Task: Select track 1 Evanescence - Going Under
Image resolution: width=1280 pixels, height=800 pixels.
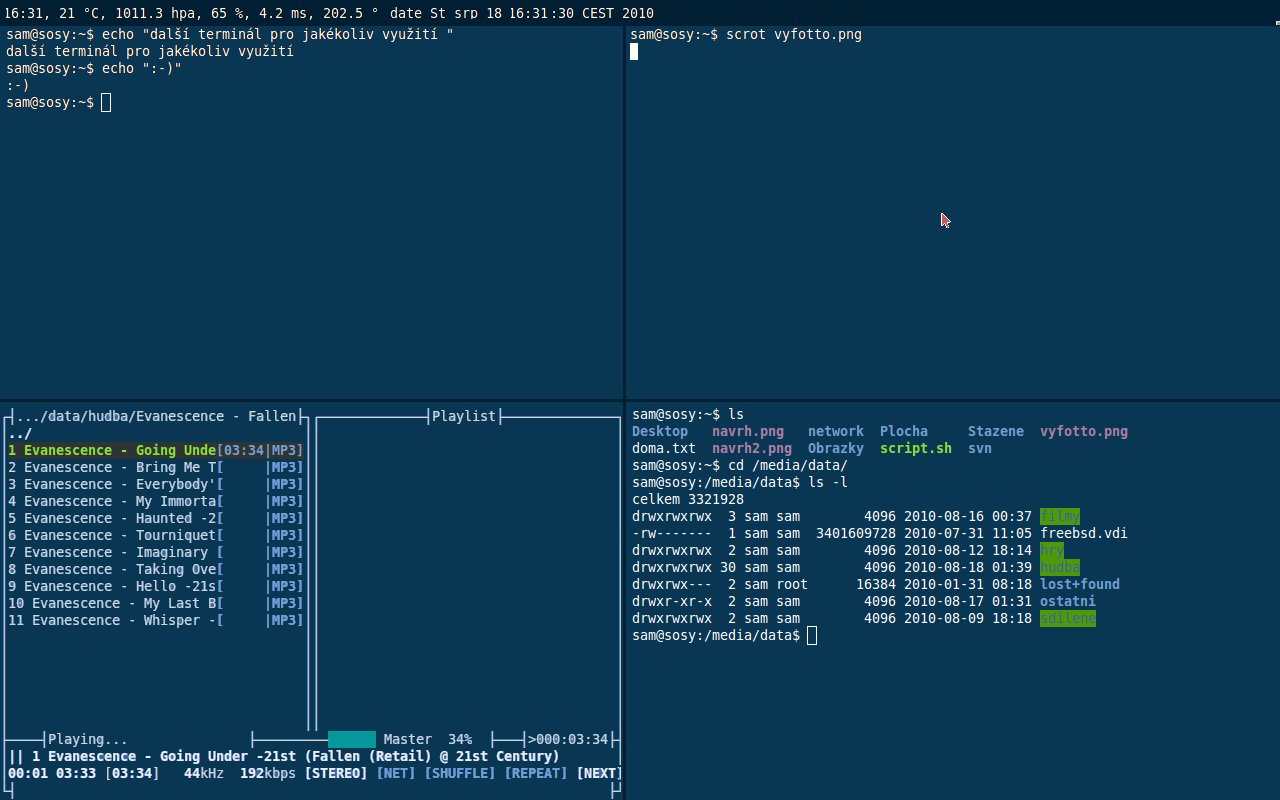Action: [155, 450]
